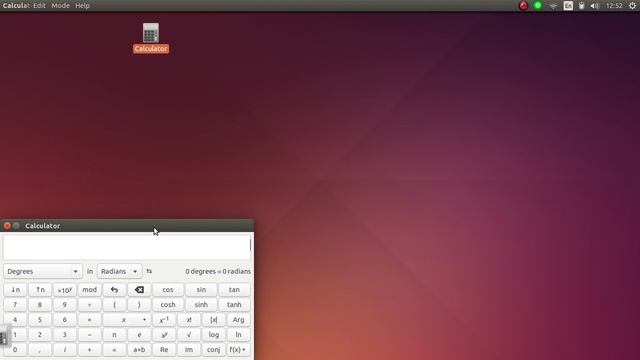The height and width of the screenshot is (360, 640).
Task: Select the Calculator desktop icon
Action: [x=151, y=38]
